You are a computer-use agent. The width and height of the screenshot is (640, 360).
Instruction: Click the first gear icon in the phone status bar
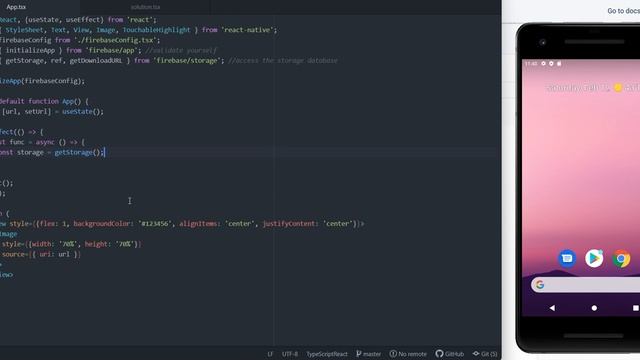click(x=543, y=63)
